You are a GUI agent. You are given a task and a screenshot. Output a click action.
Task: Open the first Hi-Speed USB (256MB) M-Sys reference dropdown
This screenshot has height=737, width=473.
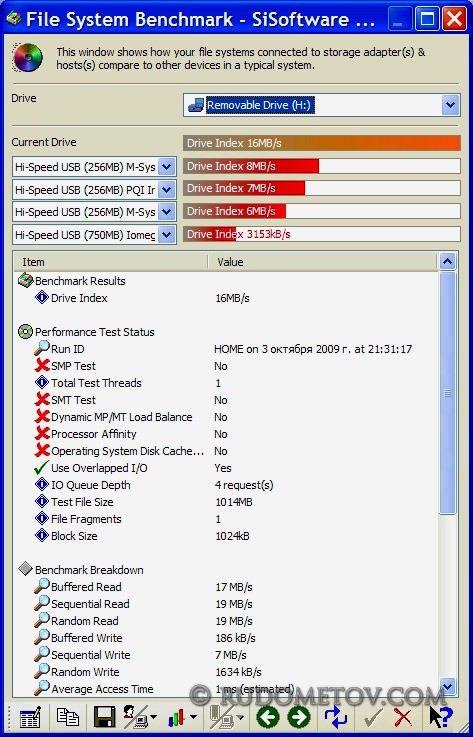click(x=167, y=166)
